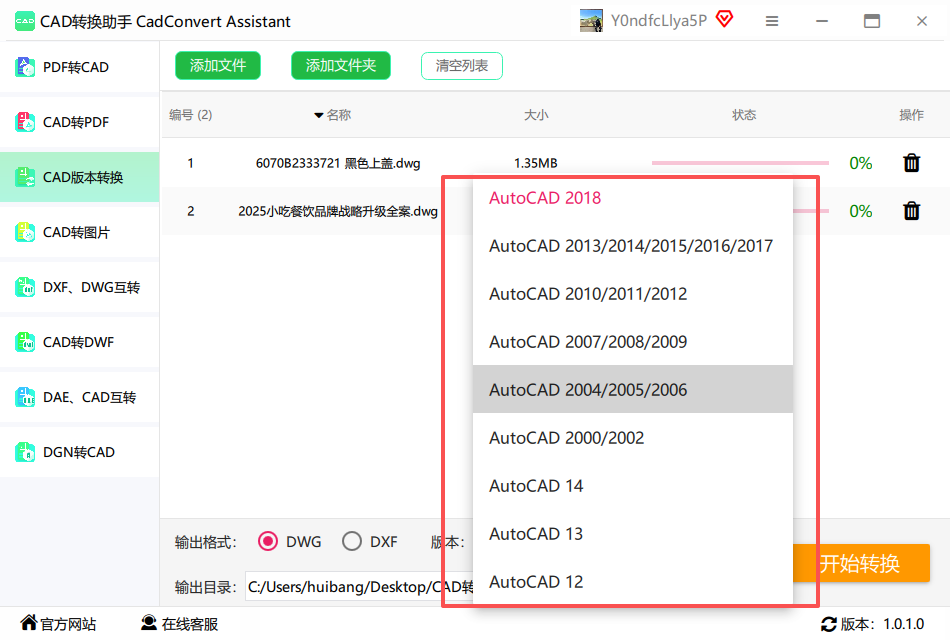Click file name 2025小吃餐饮品牌战略升级全案.dwg
This screenshot has width=950, height=640.
click(x=337, y=211)
